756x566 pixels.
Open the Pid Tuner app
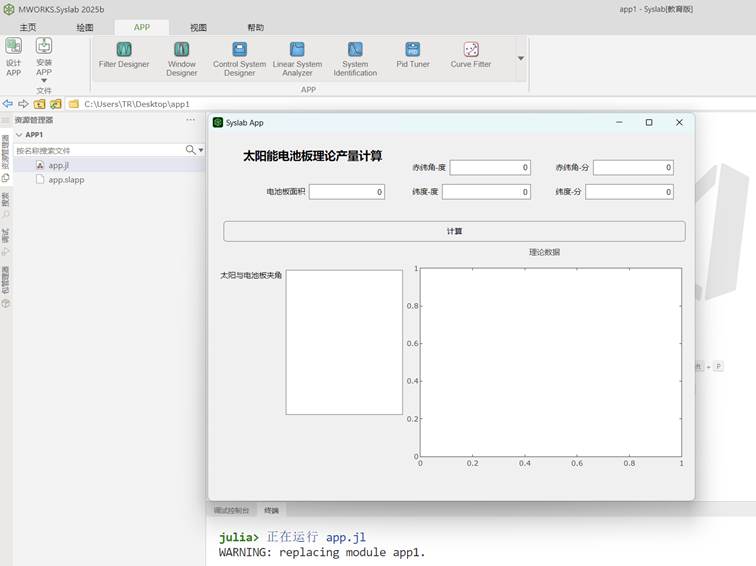413,54
